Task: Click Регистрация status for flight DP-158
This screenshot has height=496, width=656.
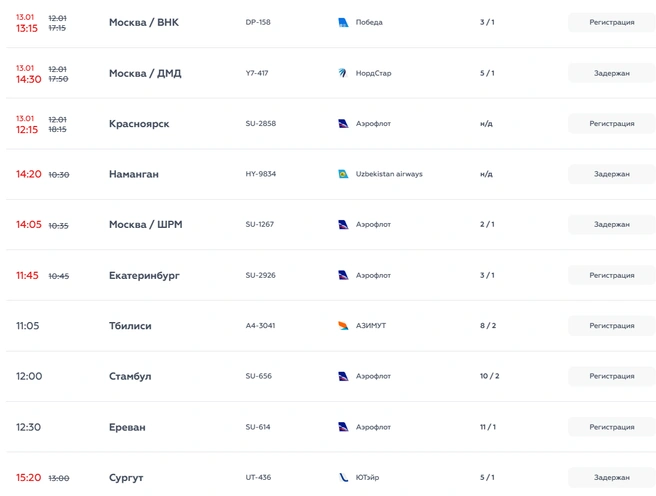Action: pos(612,22)
